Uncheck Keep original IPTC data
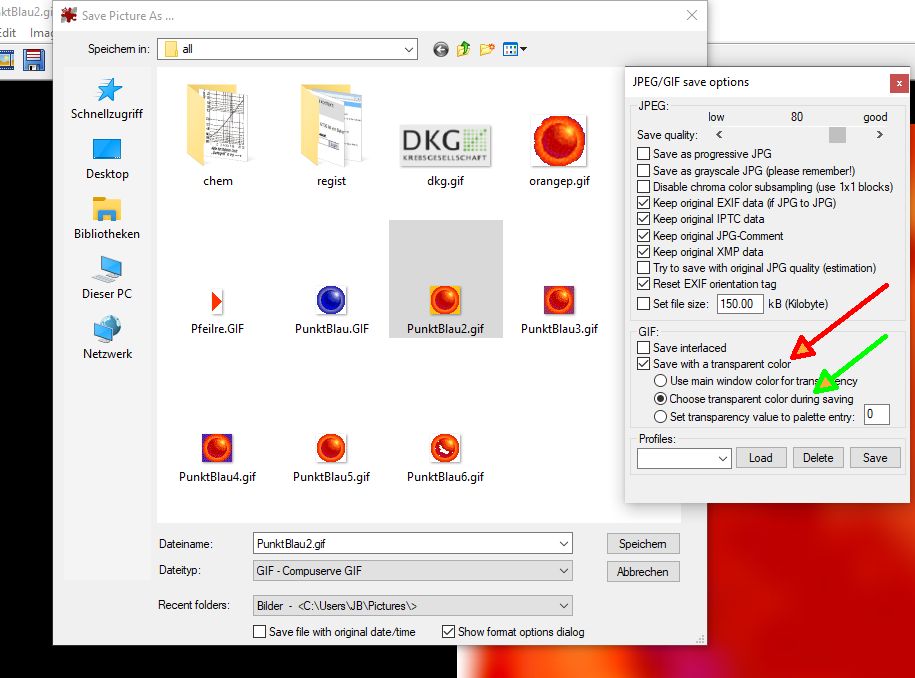This screenshot has width=915, height=678. 644,219
